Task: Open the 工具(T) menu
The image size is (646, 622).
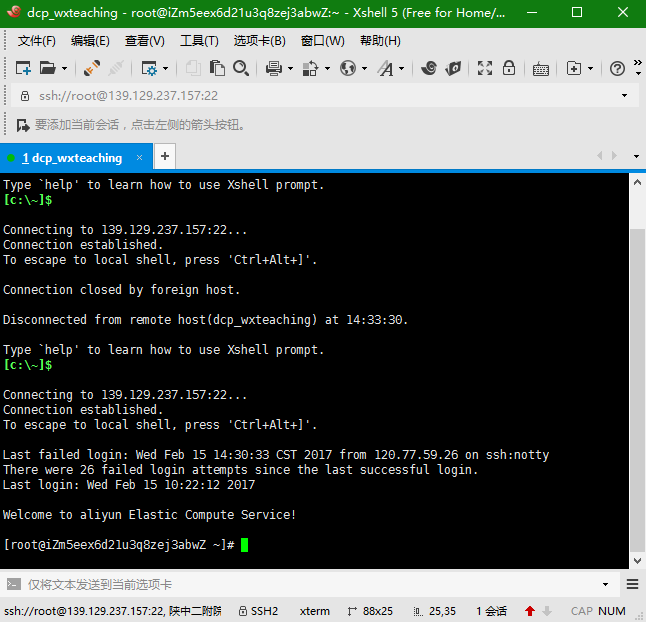Action: point(199,41)
